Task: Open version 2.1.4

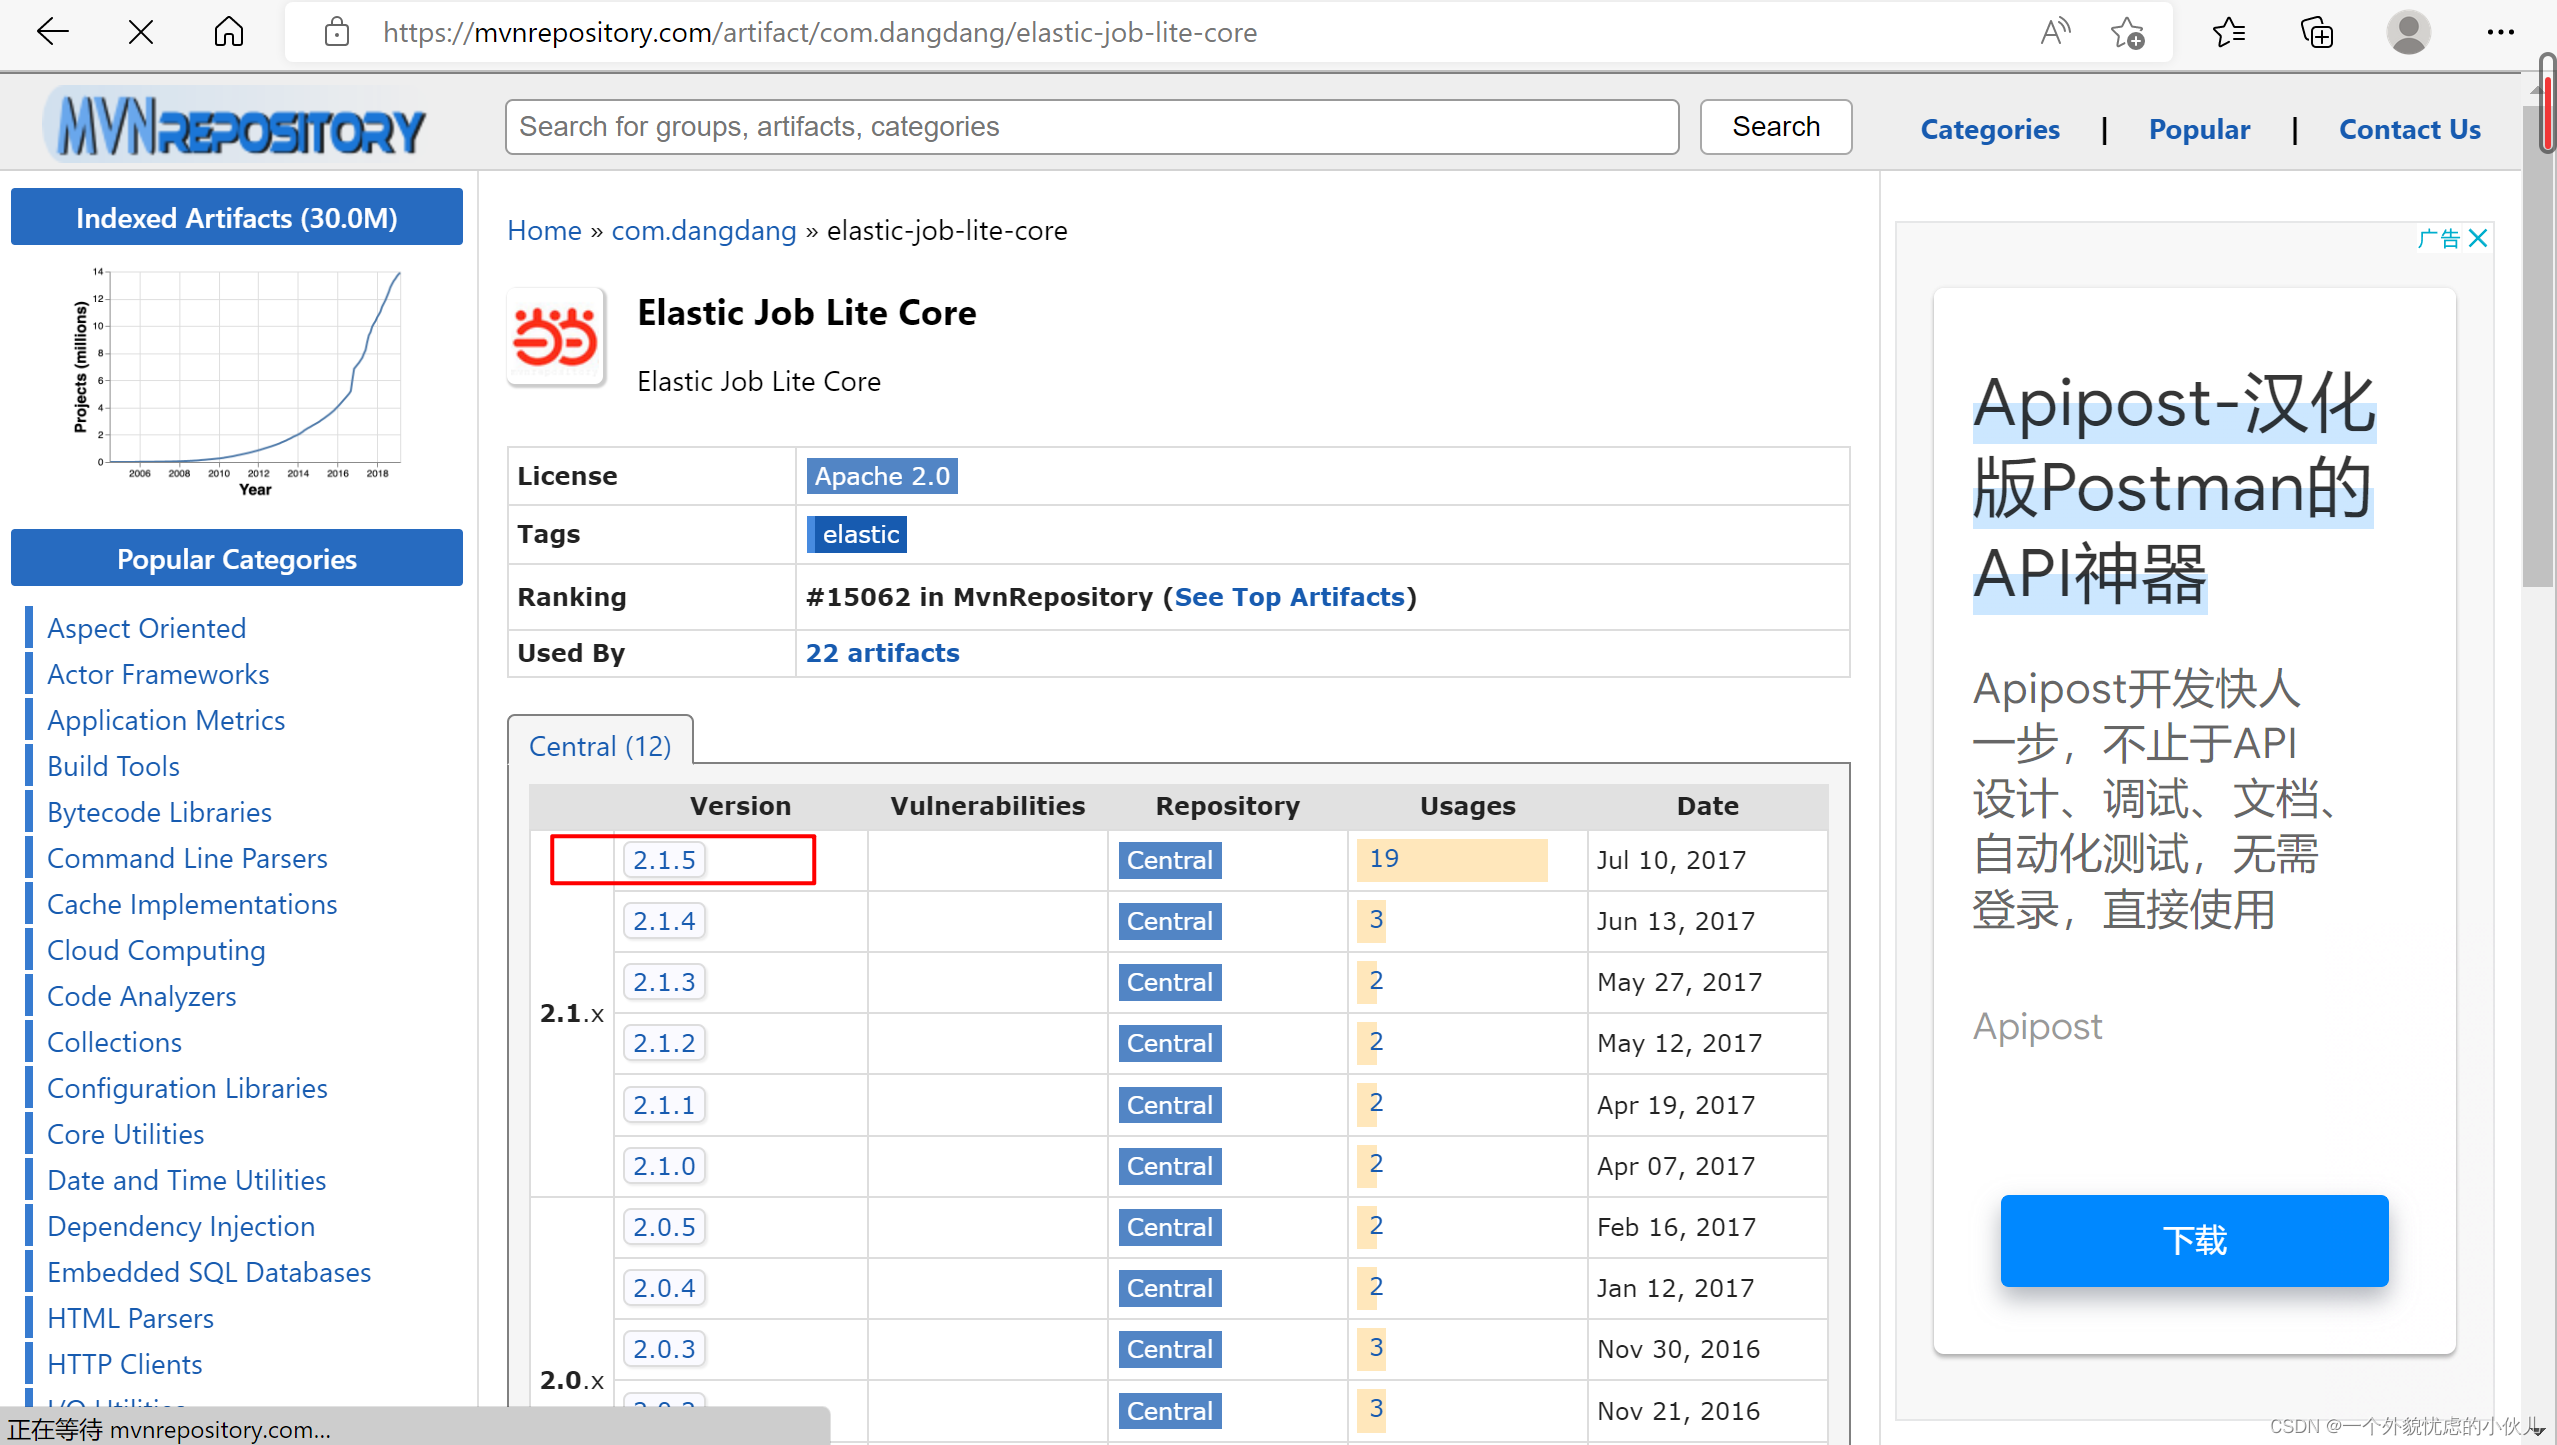Action: (664, 921)
